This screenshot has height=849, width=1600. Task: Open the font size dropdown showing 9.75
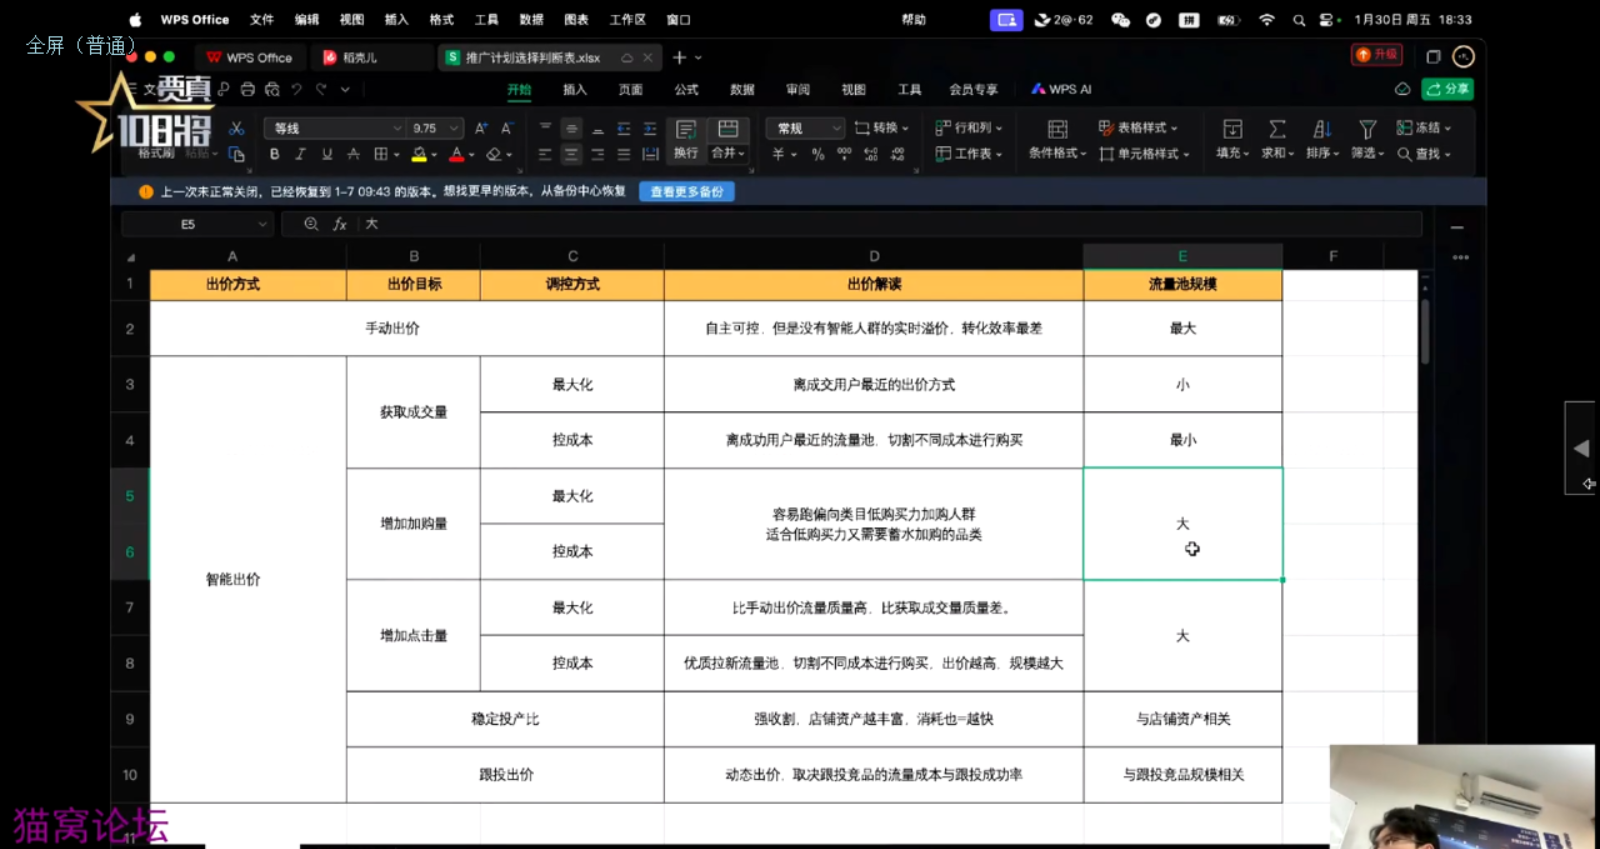[435, 128]
